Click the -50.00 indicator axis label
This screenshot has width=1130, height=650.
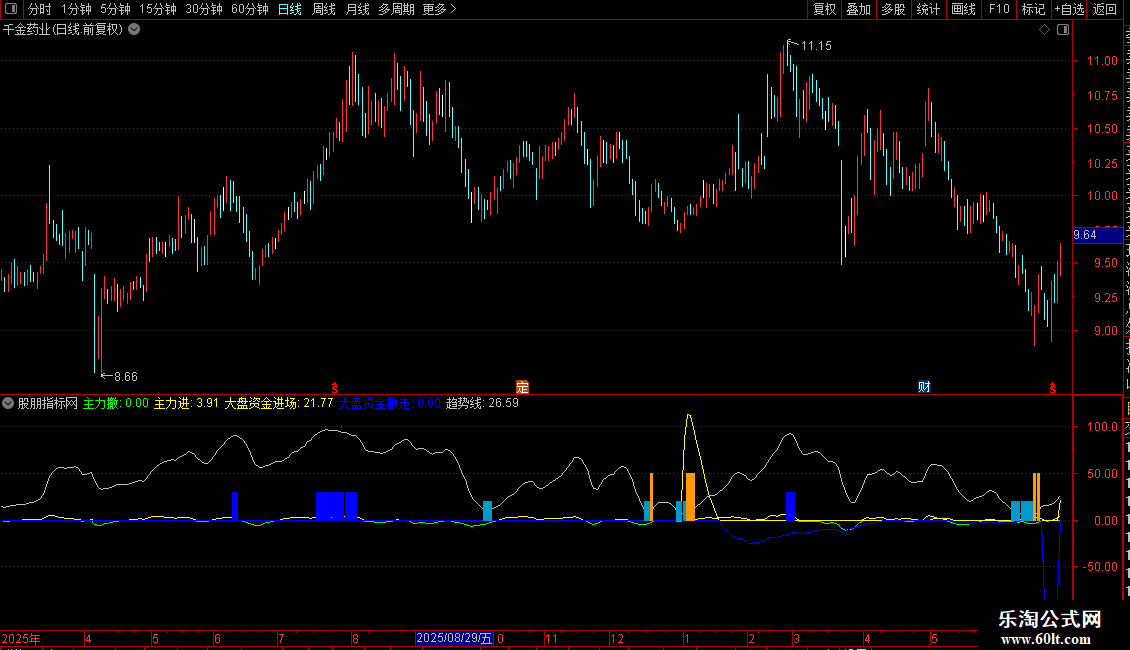tap(1102, 567)
